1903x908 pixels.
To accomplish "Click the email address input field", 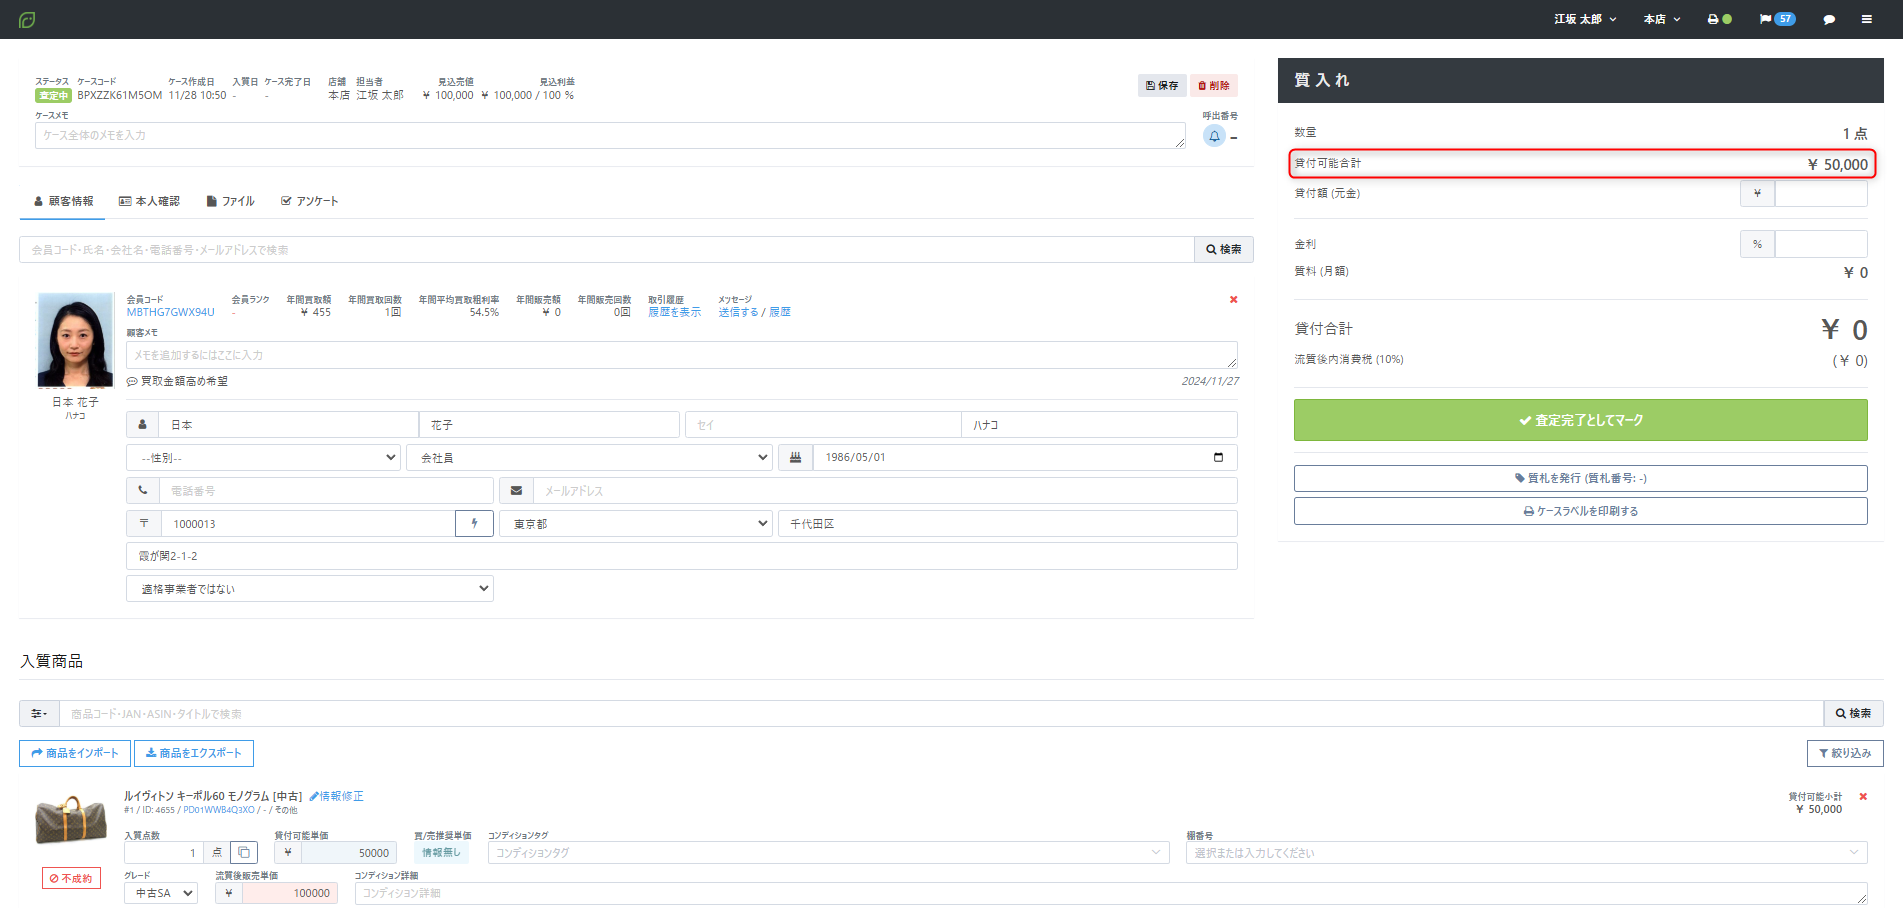I will click(885, 490).
